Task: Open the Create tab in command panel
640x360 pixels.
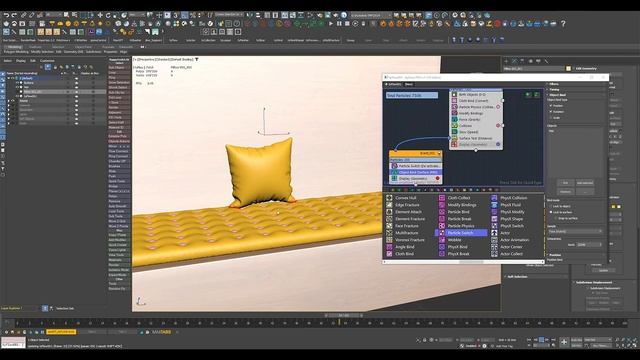Action: [507, 61]
